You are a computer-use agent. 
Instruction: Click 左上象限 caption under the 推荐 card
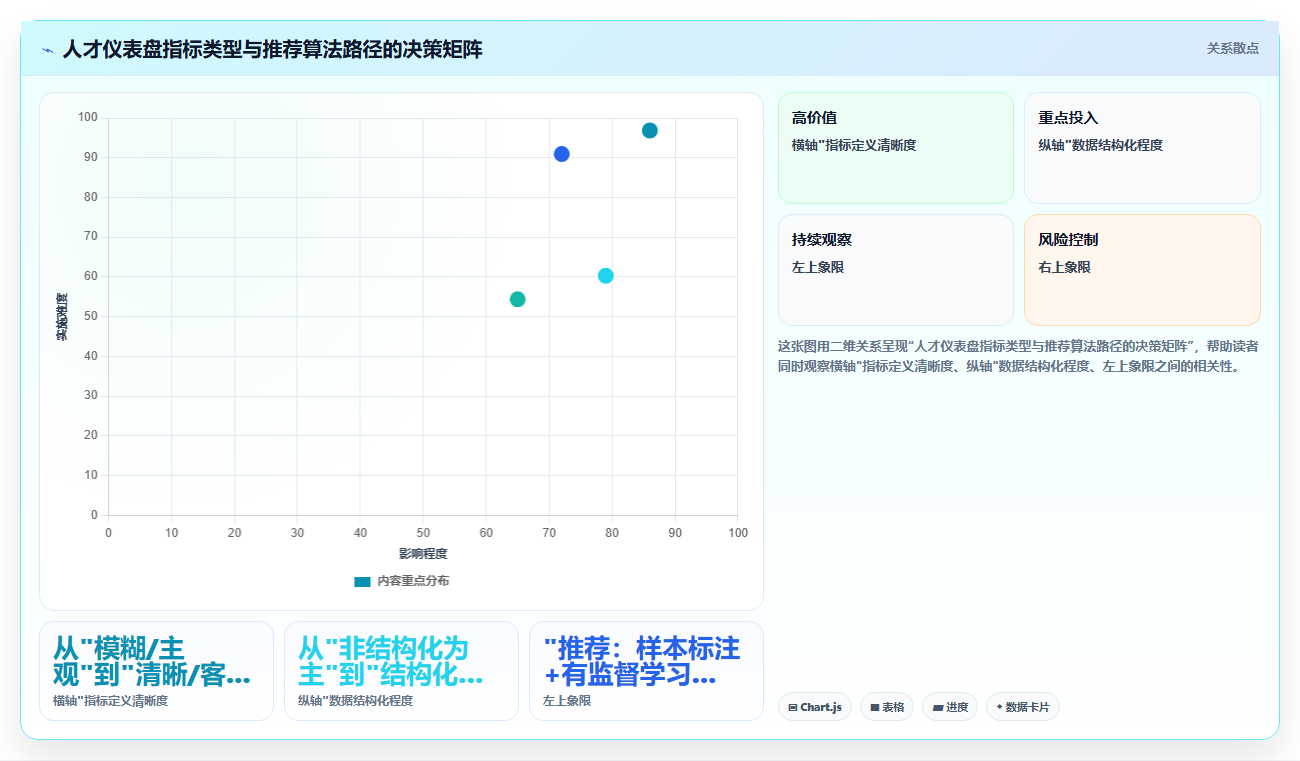pyautogui.click(x=567, y=701)
